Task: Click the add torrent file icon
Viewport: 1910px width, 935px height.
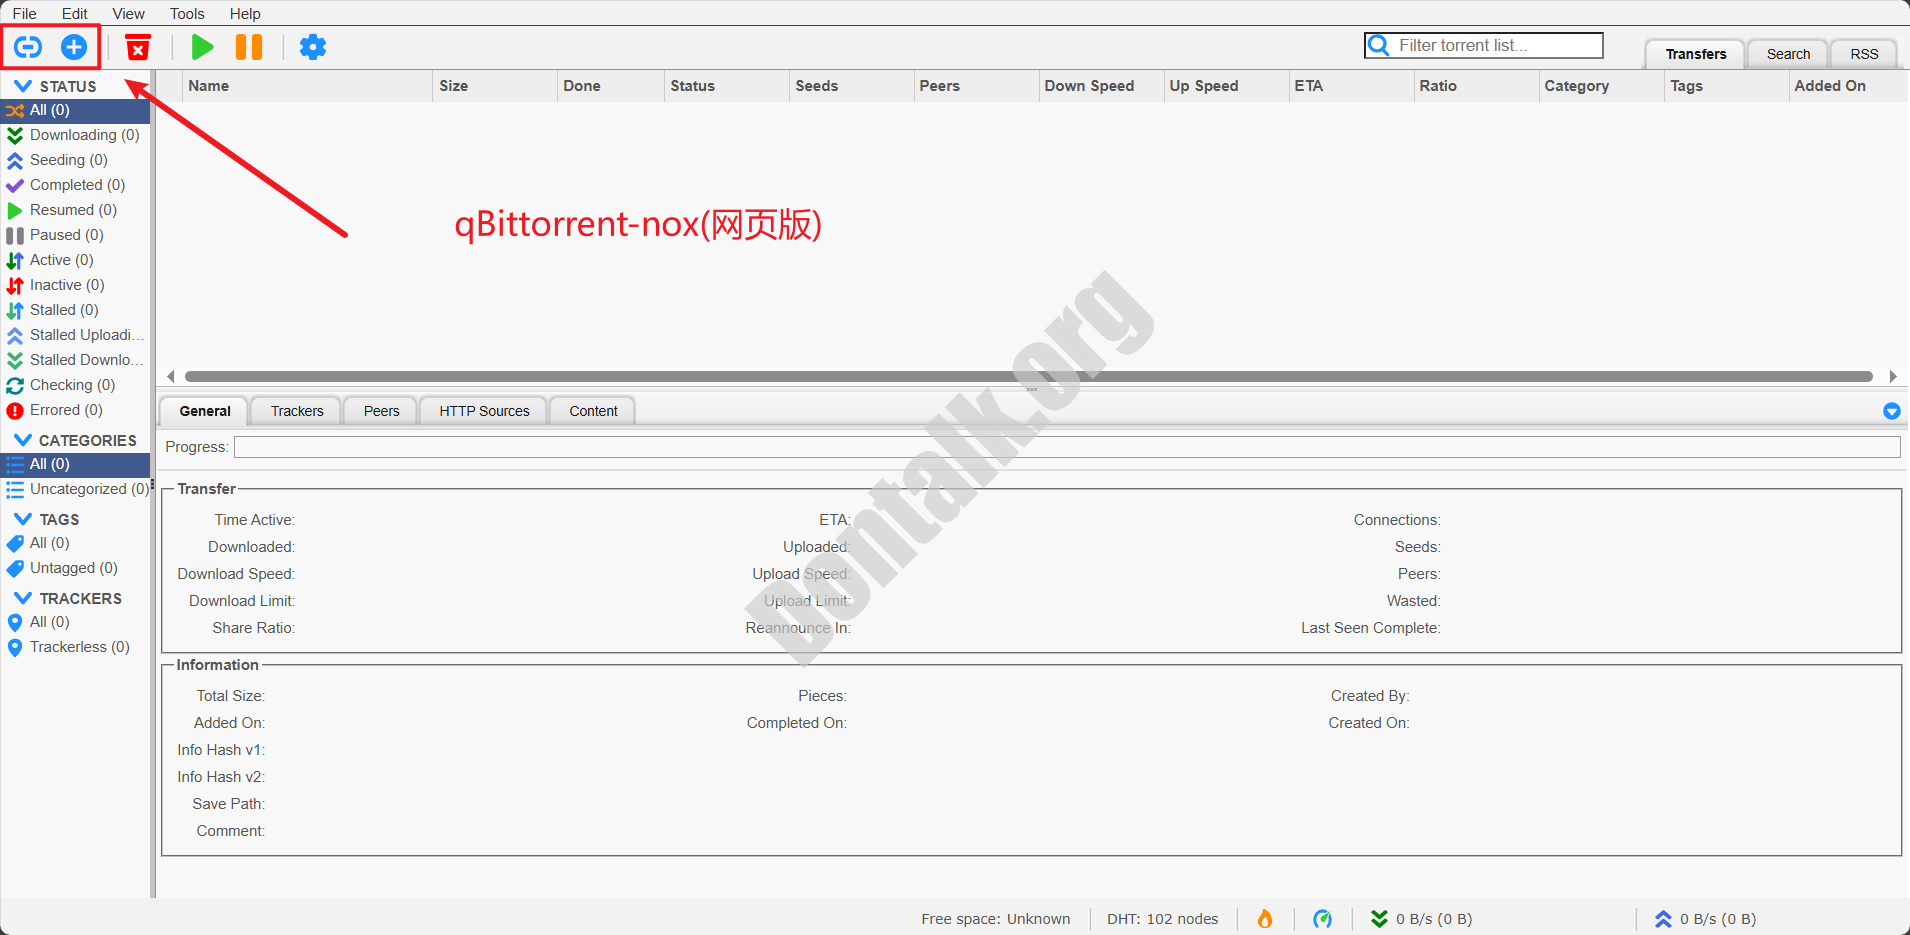Action: click(x=74, y=47)
